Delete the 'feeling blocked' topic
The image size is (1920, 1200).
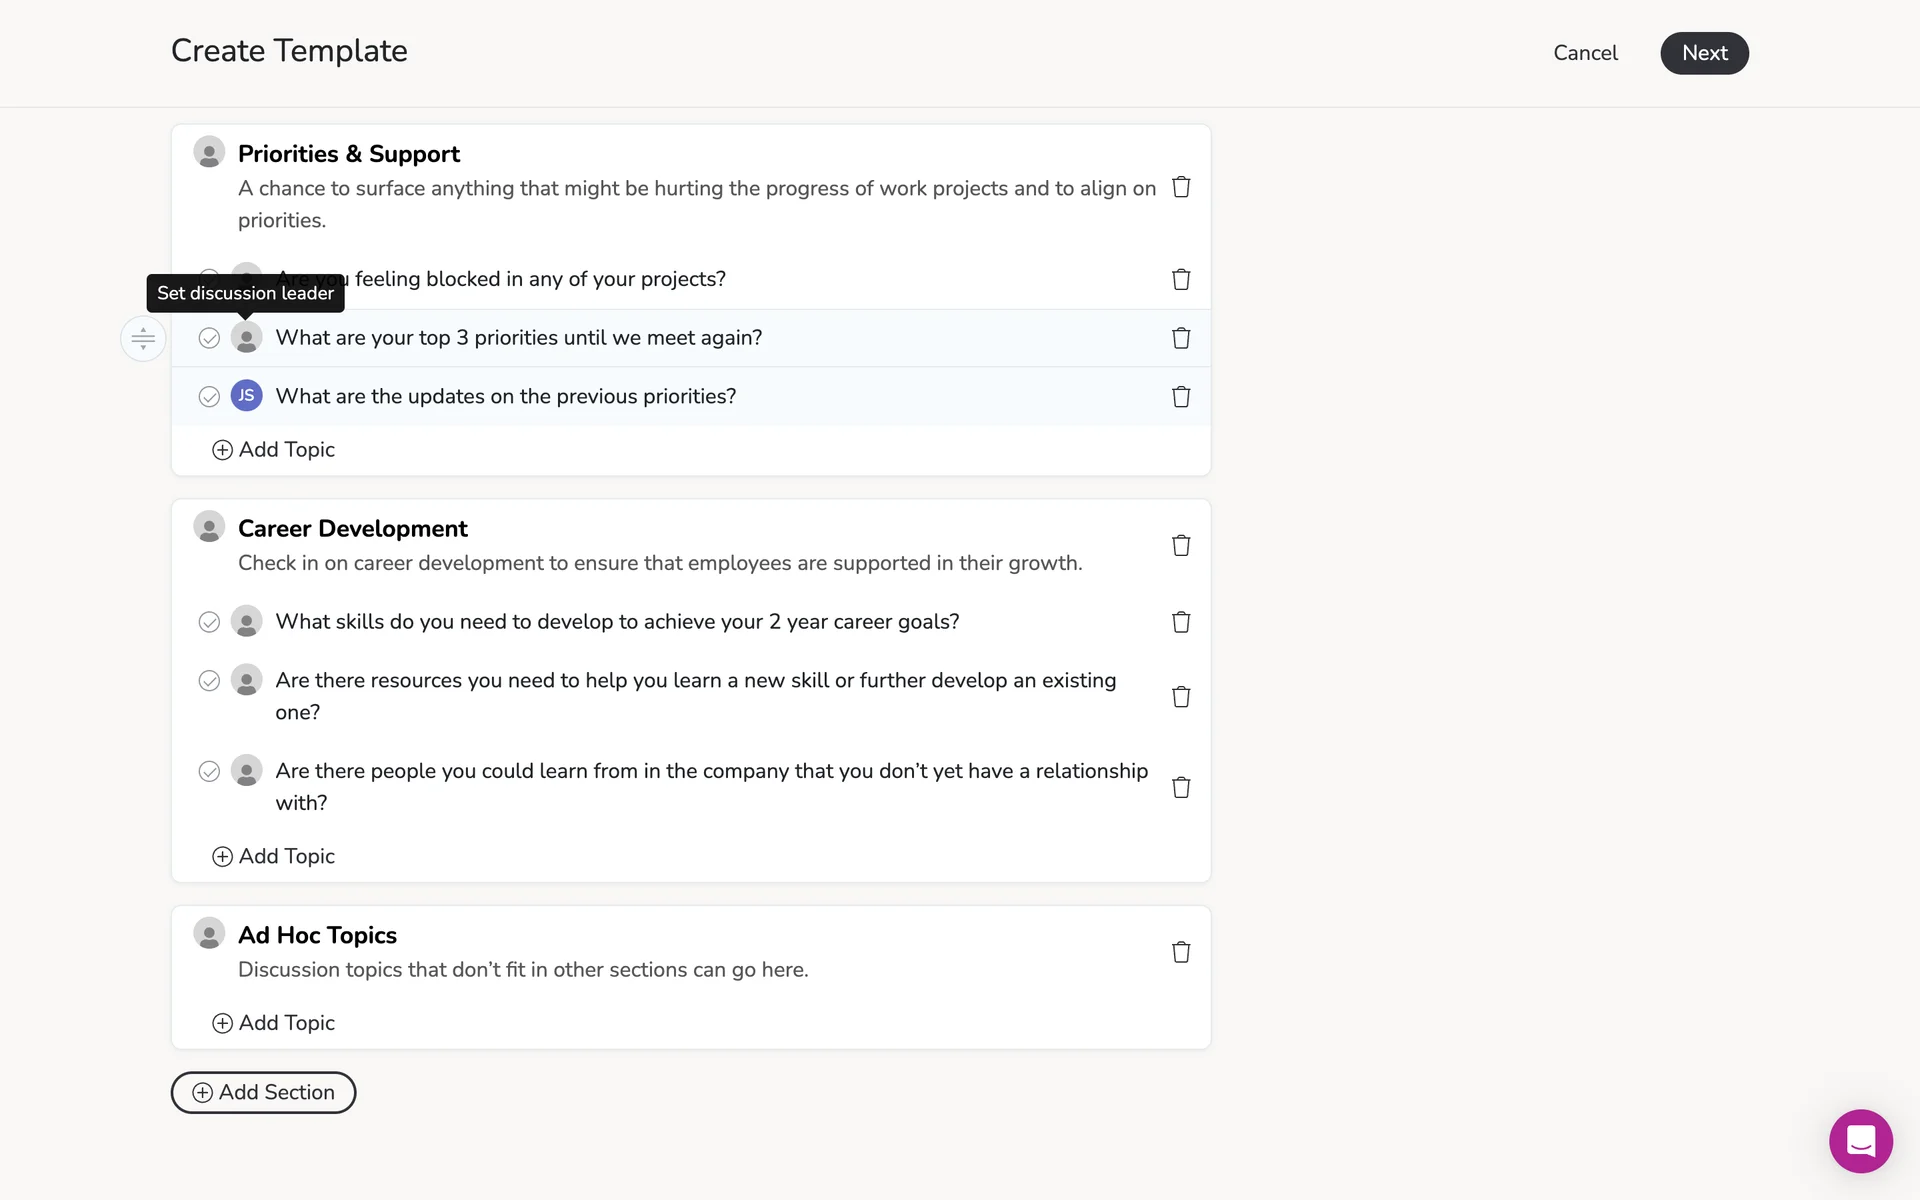click(x=1181, y=279)
